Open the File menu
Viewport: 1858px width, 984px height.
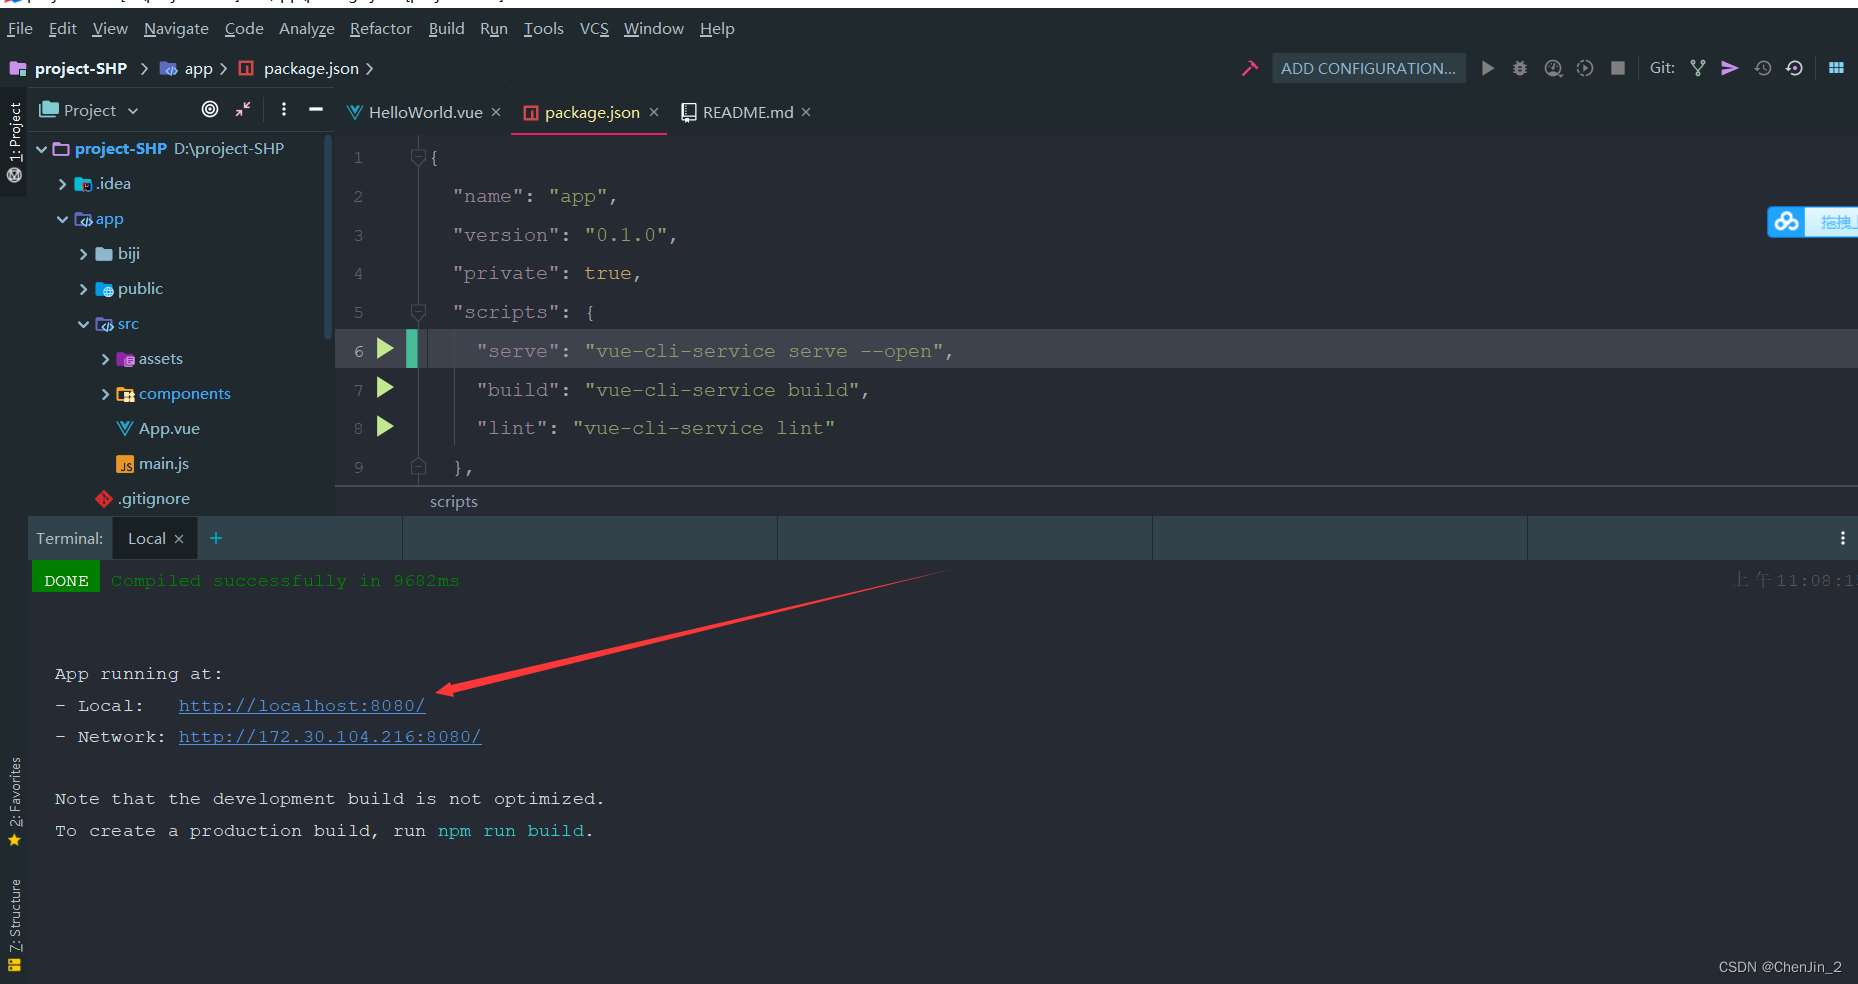coord(20,28)
